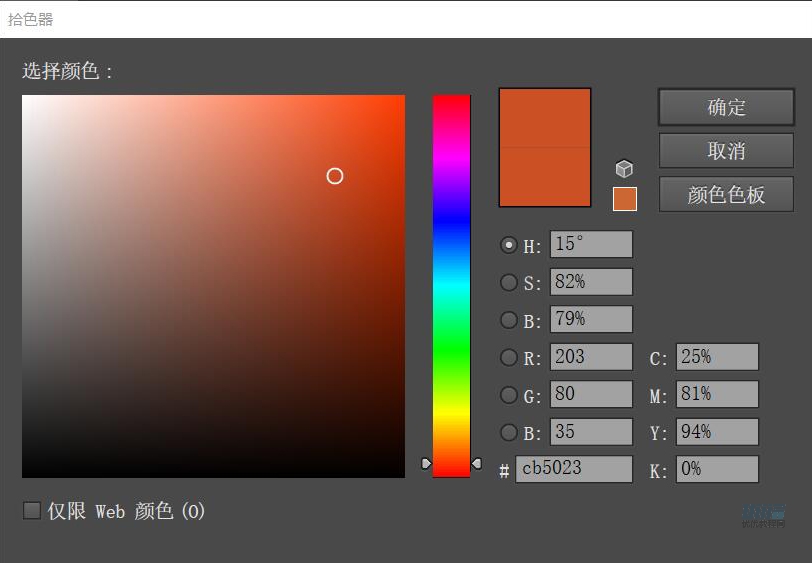Select the R red radio button
812x563 pixels.
click(x=509, y=357)
